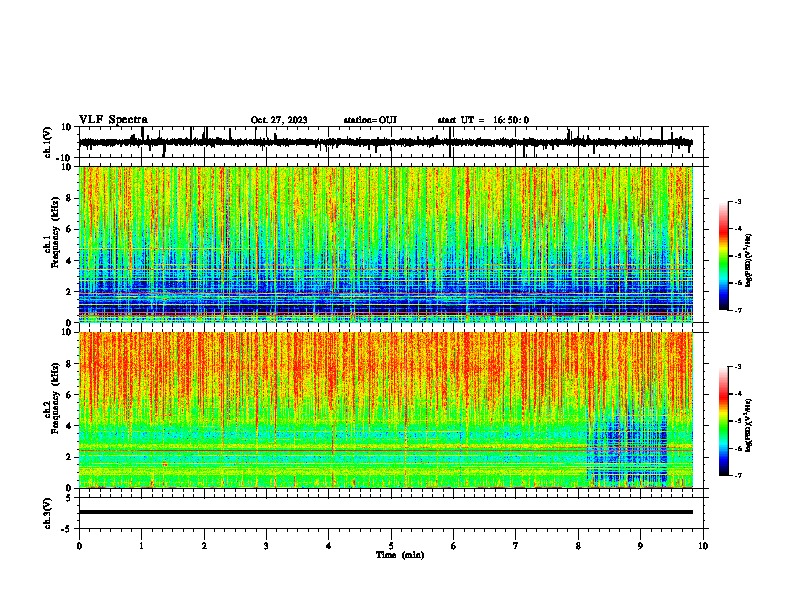The width and height of the screenshot is (792, 612).
Task: Click the ch.2 "Frequency (kHz)" axis label
Action: pyautogui.click(x=55, y=398)
